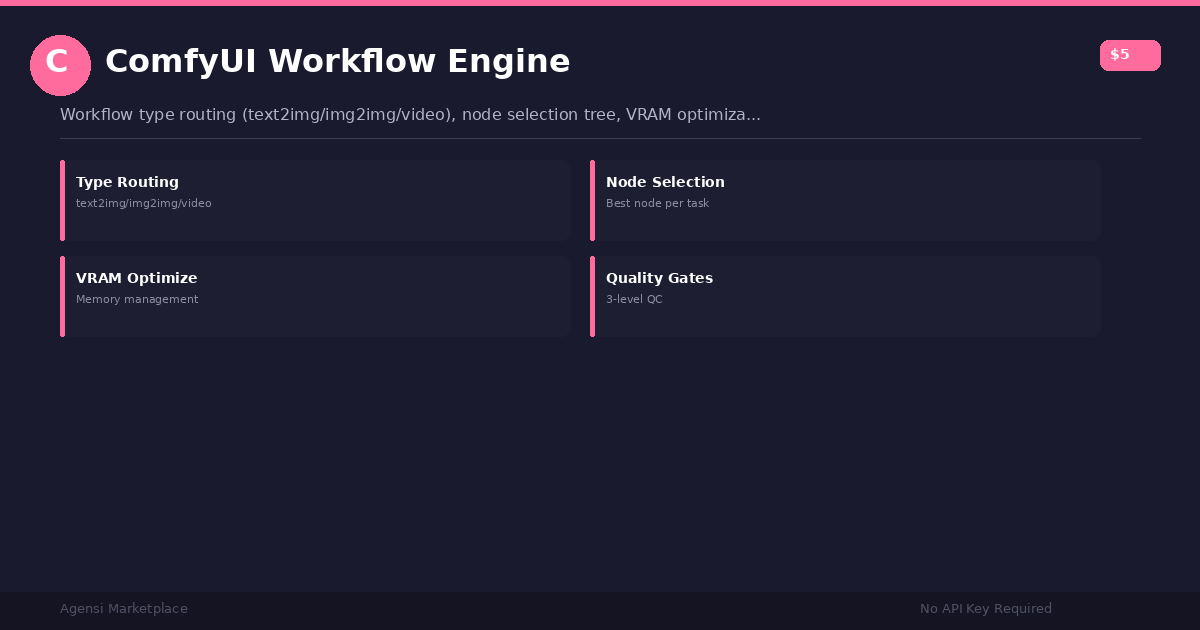The height and width of the screenshot is (630, 1200).
Task: Click the No API Key Required label
Action: [x=986, y=609]
